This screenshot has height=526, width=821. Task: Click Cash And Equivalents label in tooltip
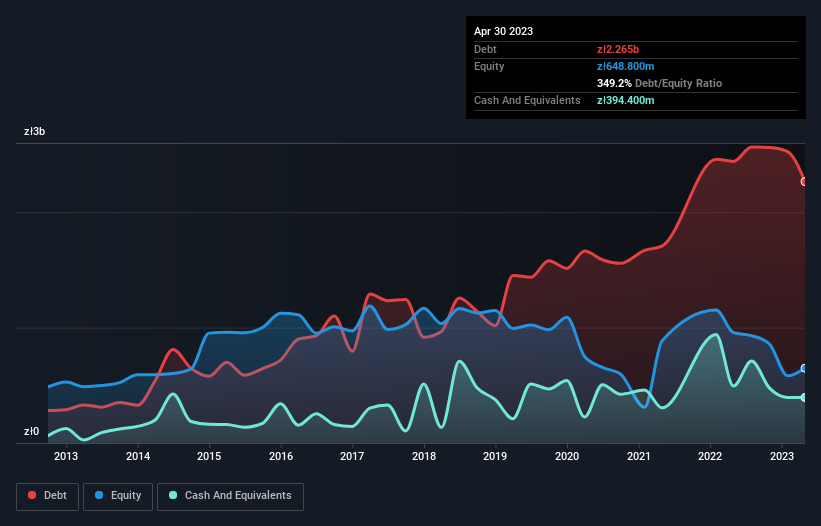pyautogui.click(x=527, y=100)
